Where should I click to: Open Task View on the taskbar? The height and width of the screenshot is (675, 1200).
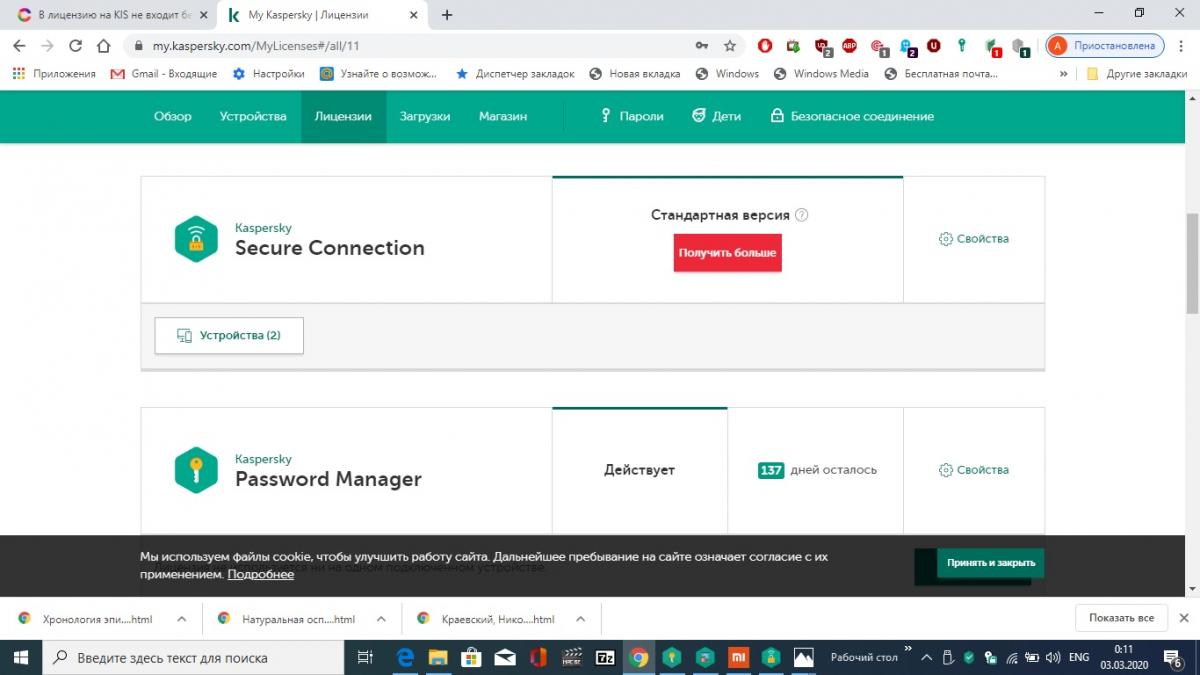tap(365, 657)
